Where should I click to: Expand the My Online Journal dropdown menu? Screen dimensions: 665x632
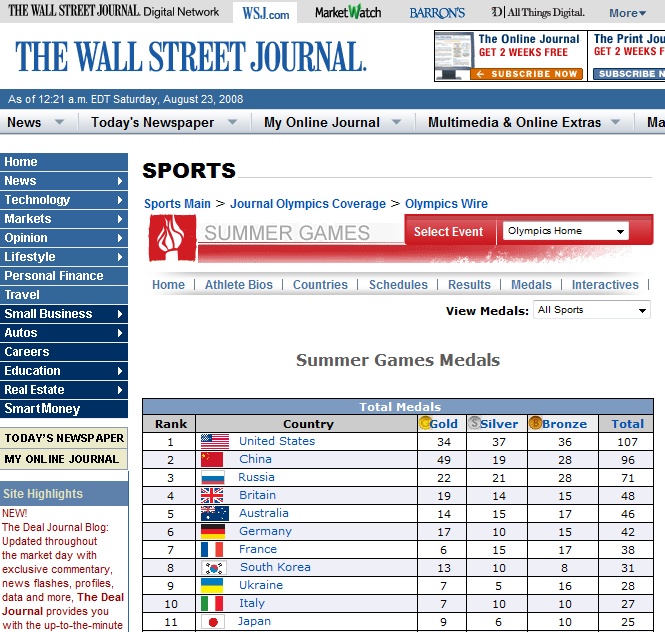pyautogui.click(x=397, y=122)
